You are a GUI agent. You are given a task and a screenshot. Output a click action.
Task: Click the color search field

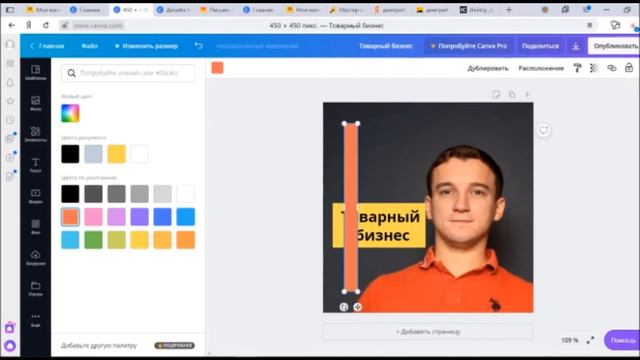[128, 73]
